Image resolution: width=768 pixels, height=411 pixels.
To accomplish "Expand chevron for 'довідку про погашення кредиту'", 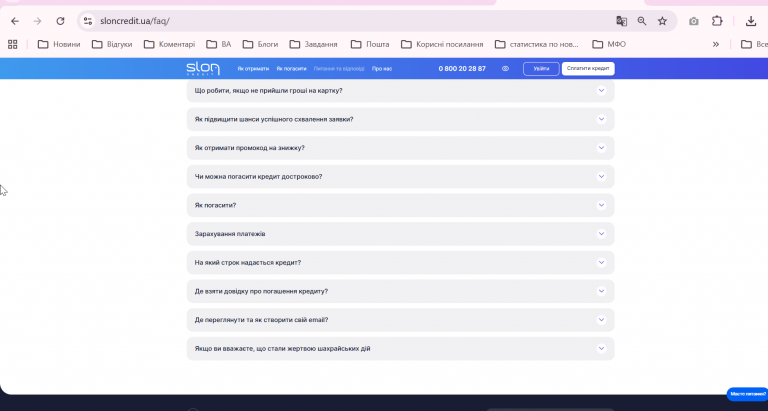I will click(x=601, y=291).
